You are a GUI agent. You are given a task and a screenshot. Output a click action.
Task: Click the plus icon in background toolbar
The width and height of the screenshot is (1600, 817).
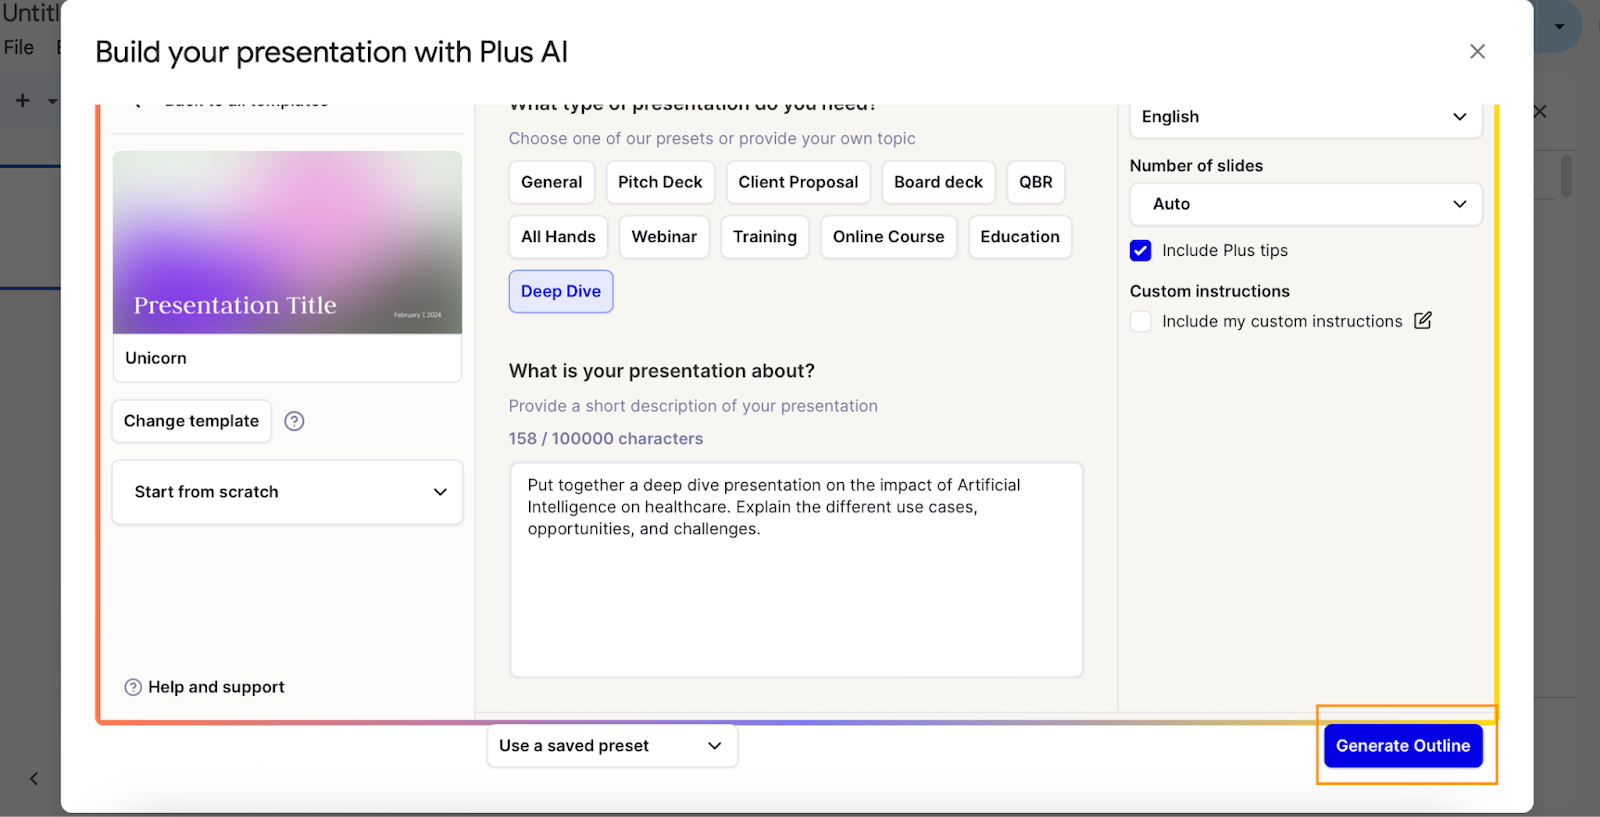(22, 101)
